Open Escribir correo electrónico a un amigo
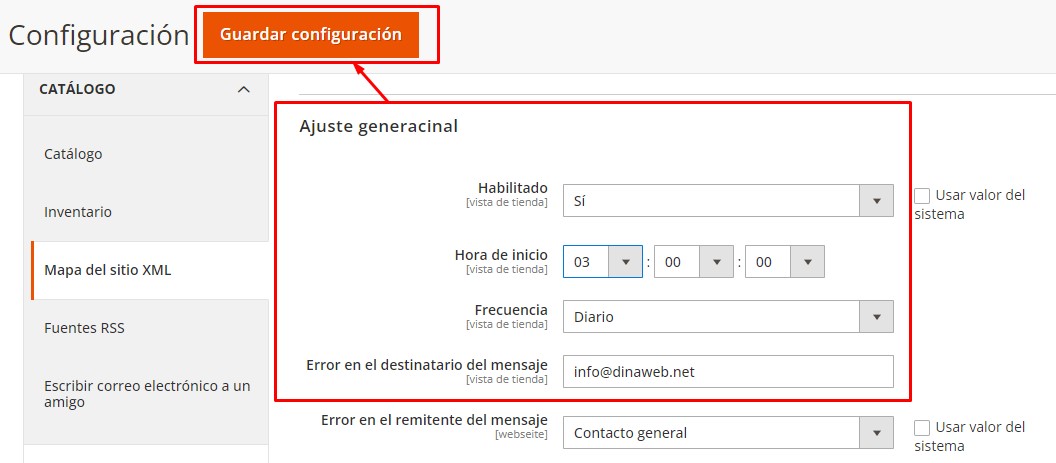The width and height of the screenshot is (1056, 463). coord(147,394)
